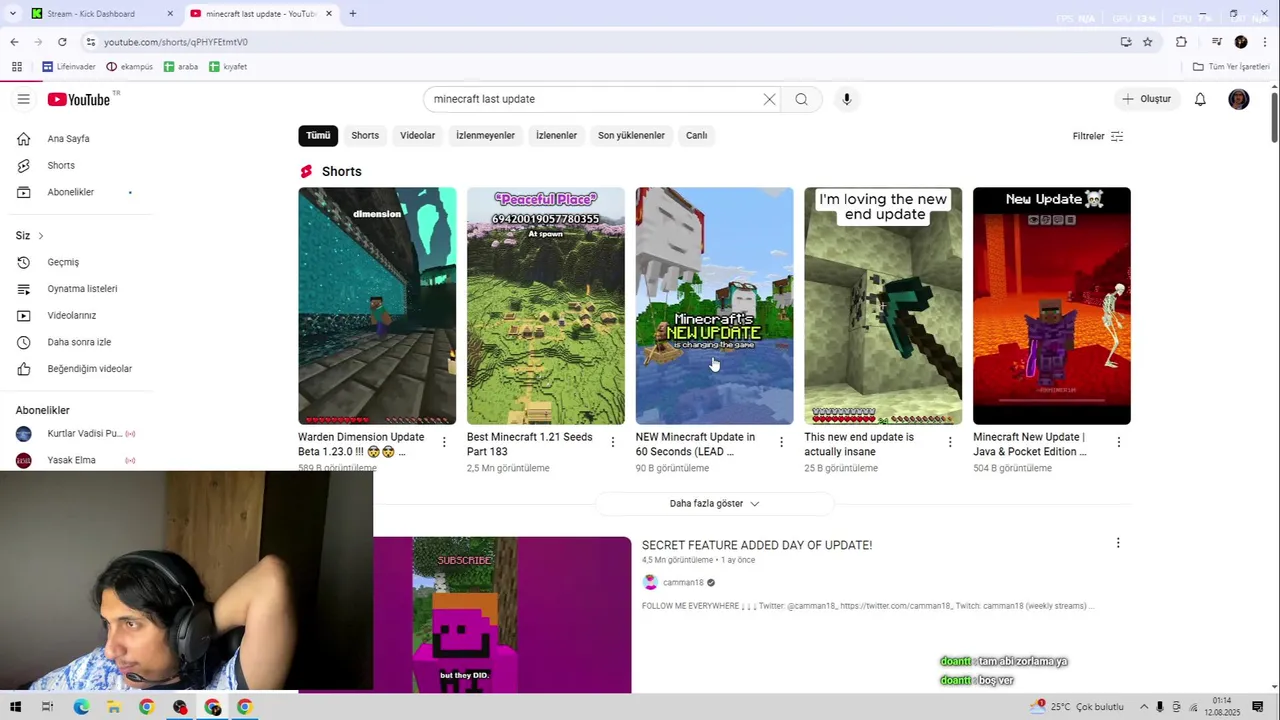Select the İzlenenler filter chip
Image resolution: width=1280 pixels, height=720 pixels.
tap(556, 135)
